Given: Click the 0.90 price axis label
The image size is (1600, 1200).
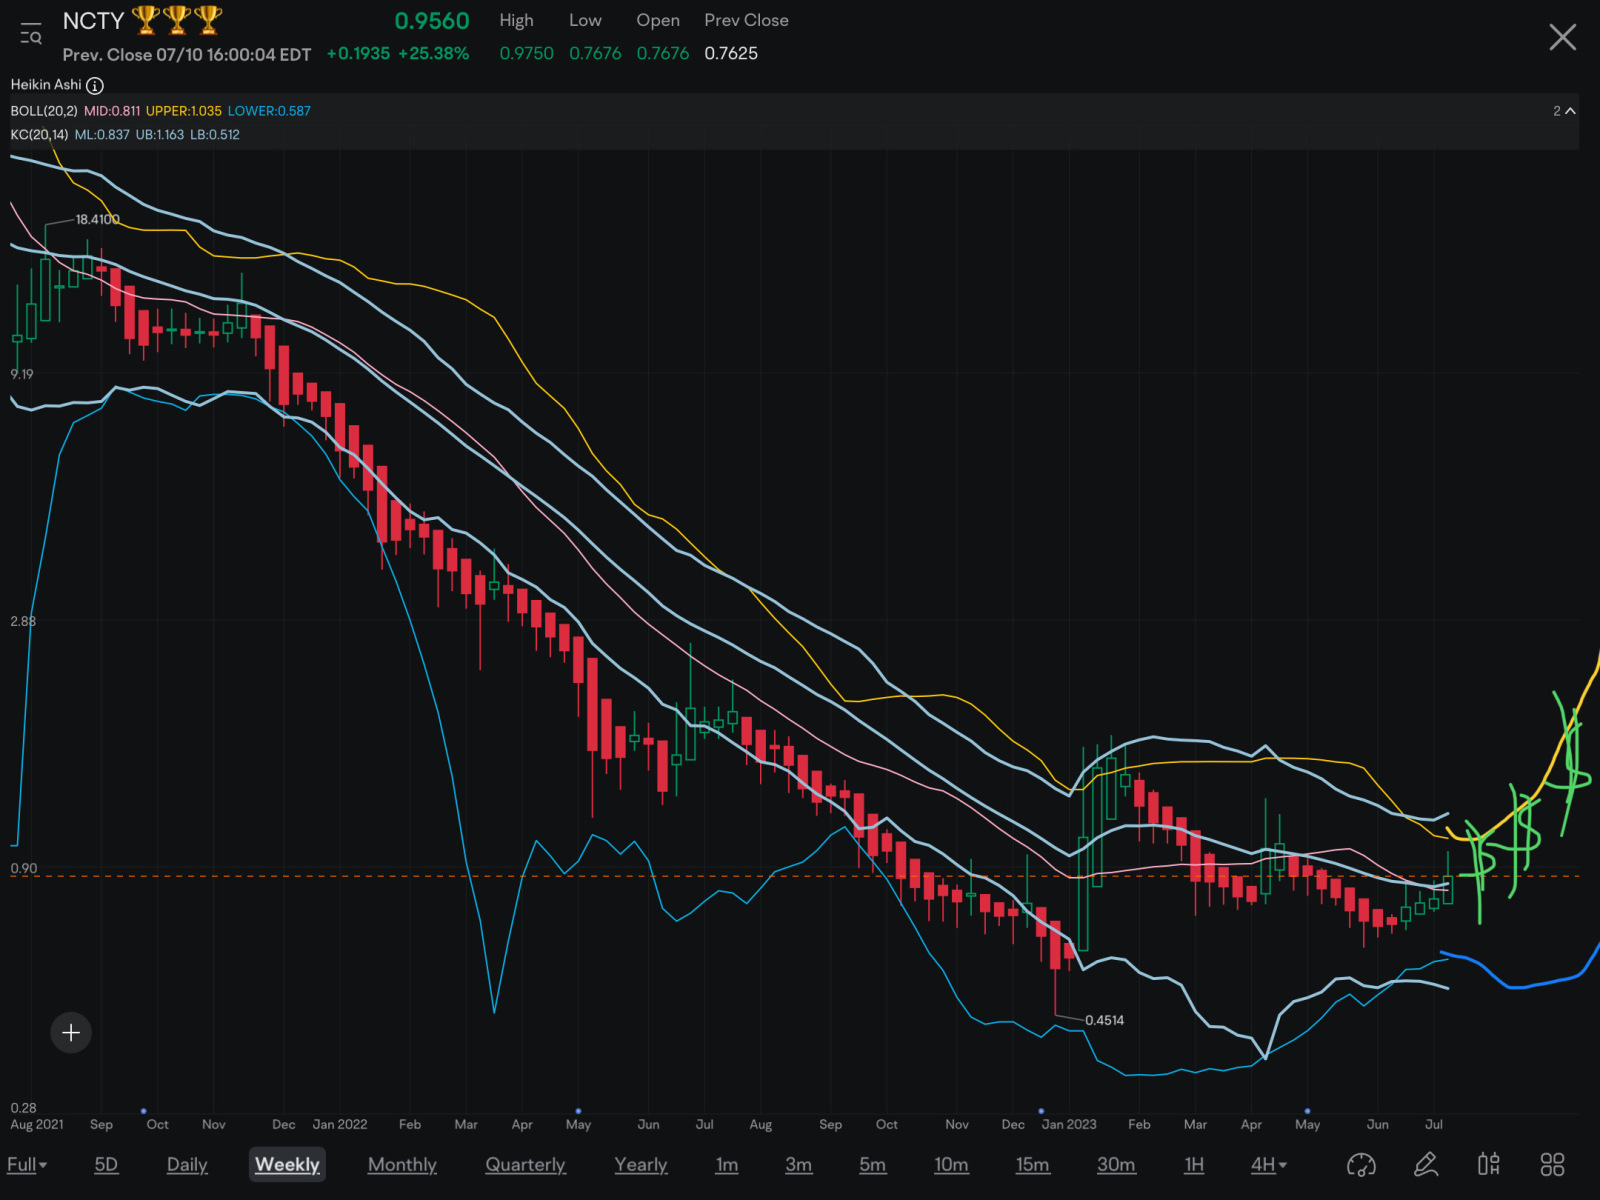Looking at the screenshot, I should pyautogui.click(x=24, y=869).
